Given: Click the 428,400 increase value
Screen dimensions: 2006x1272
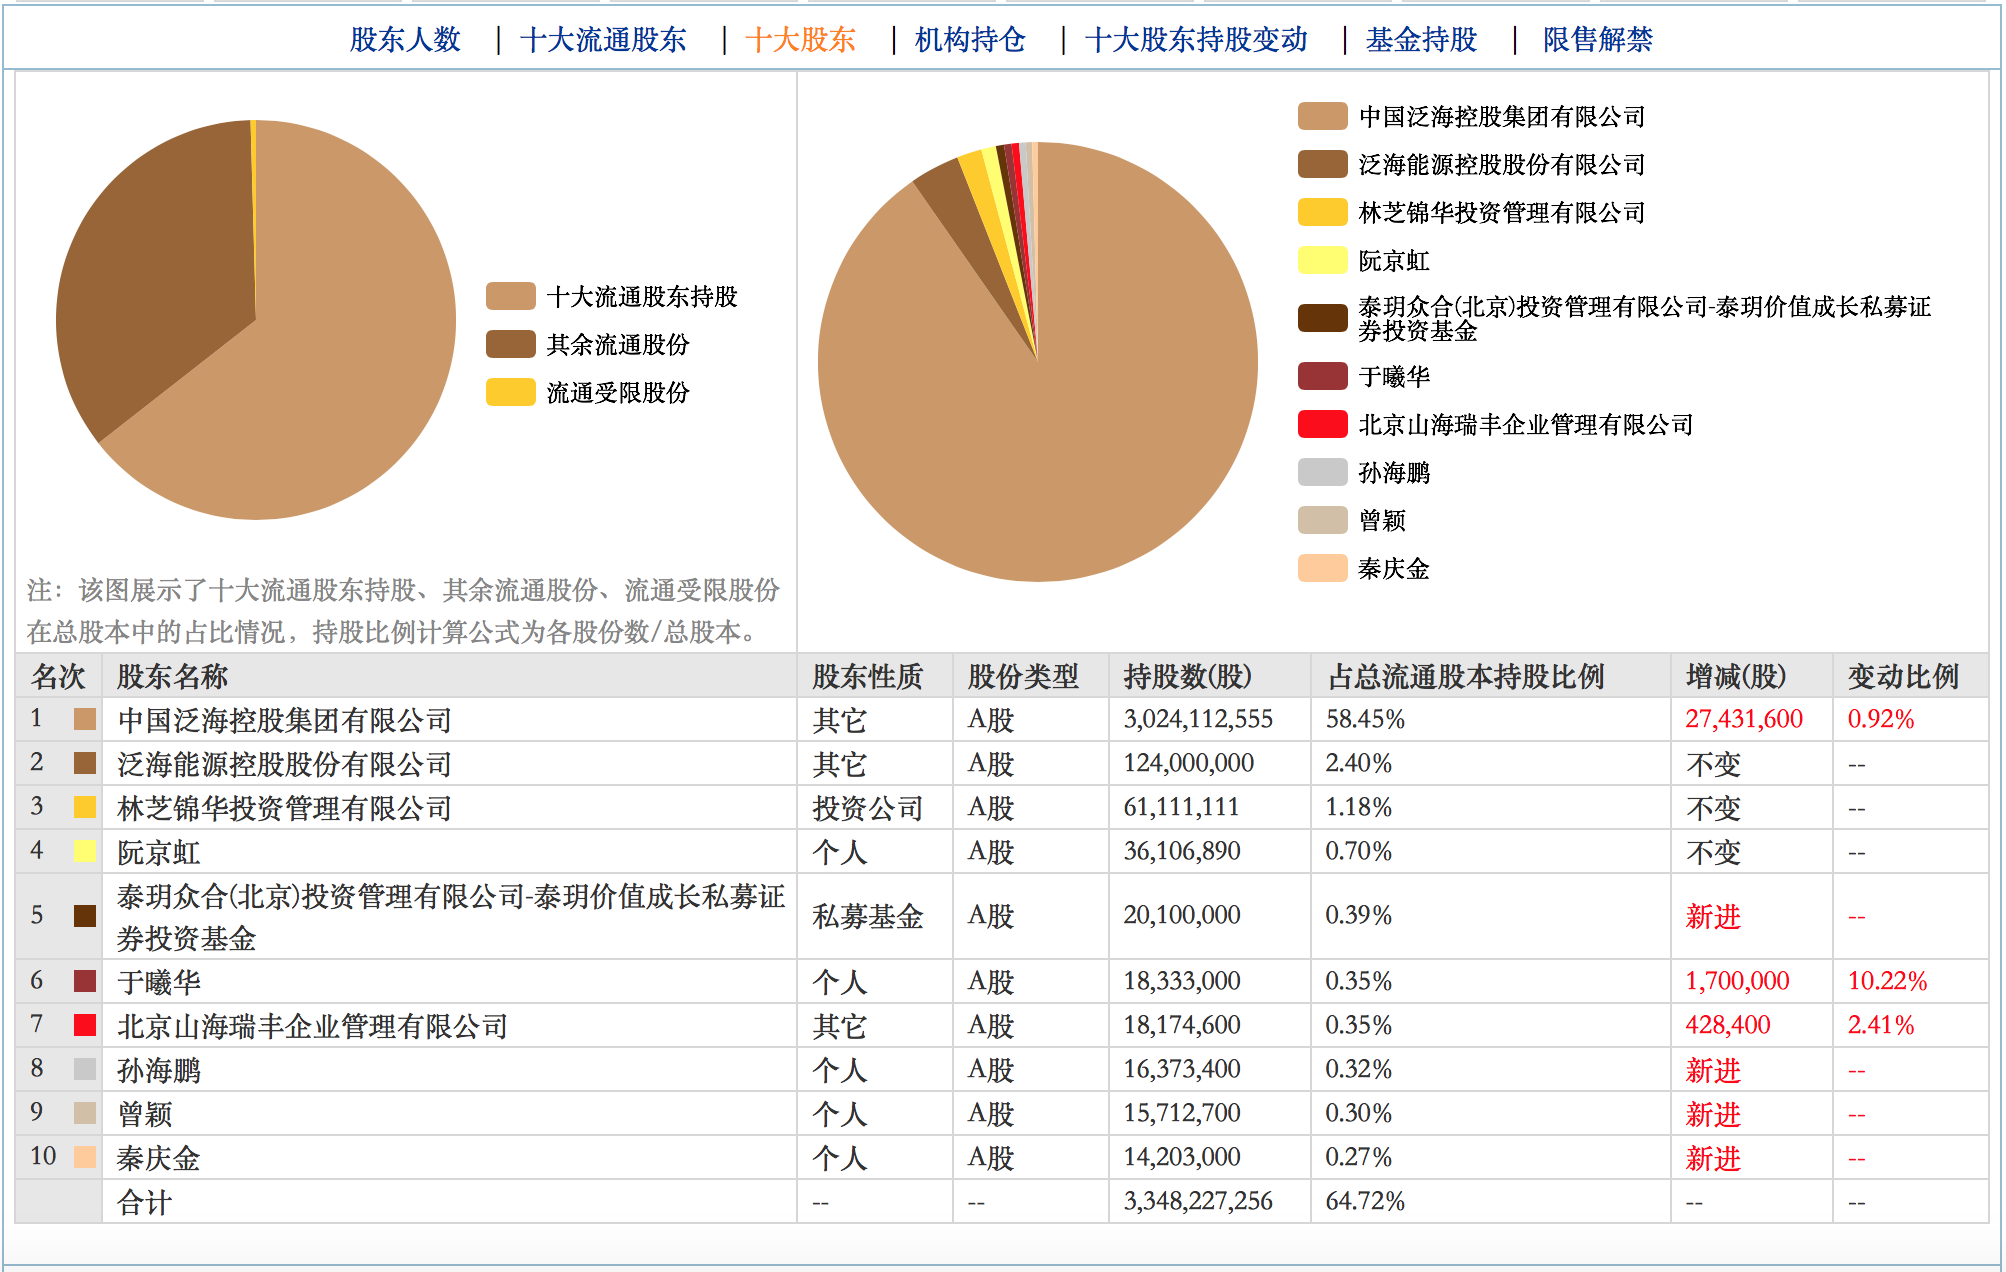Looking at the screenshot, I should point(1727,1025).
